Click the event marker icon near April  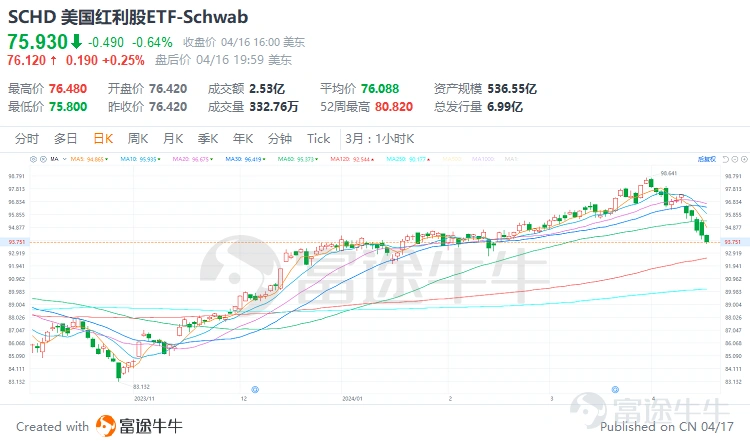(616, 390)
